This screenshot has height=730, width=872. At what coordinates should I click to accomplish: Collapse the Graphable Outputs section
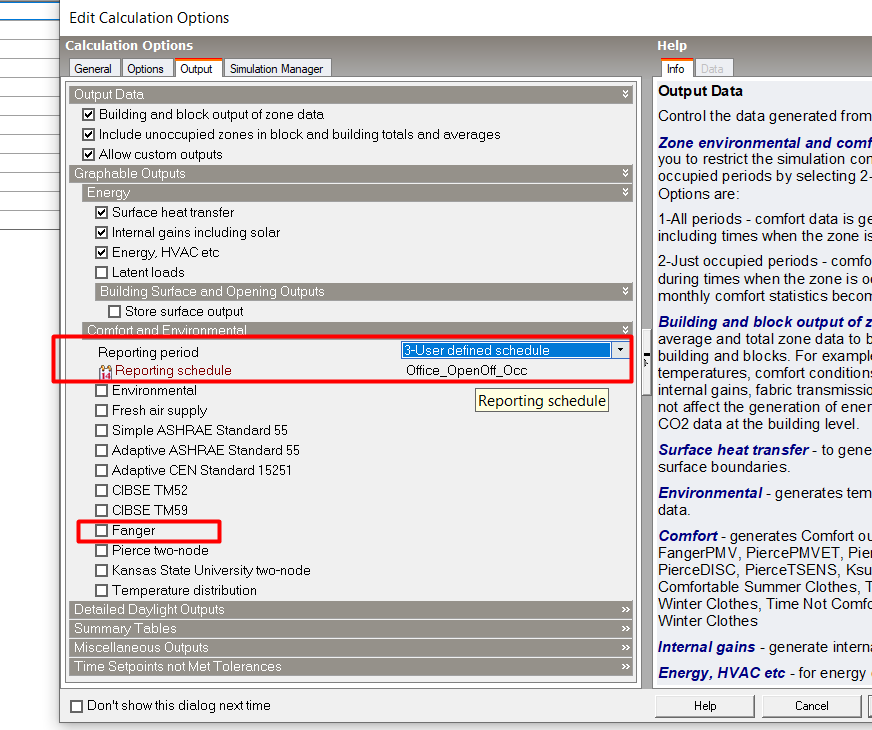(x=626, y=173)
